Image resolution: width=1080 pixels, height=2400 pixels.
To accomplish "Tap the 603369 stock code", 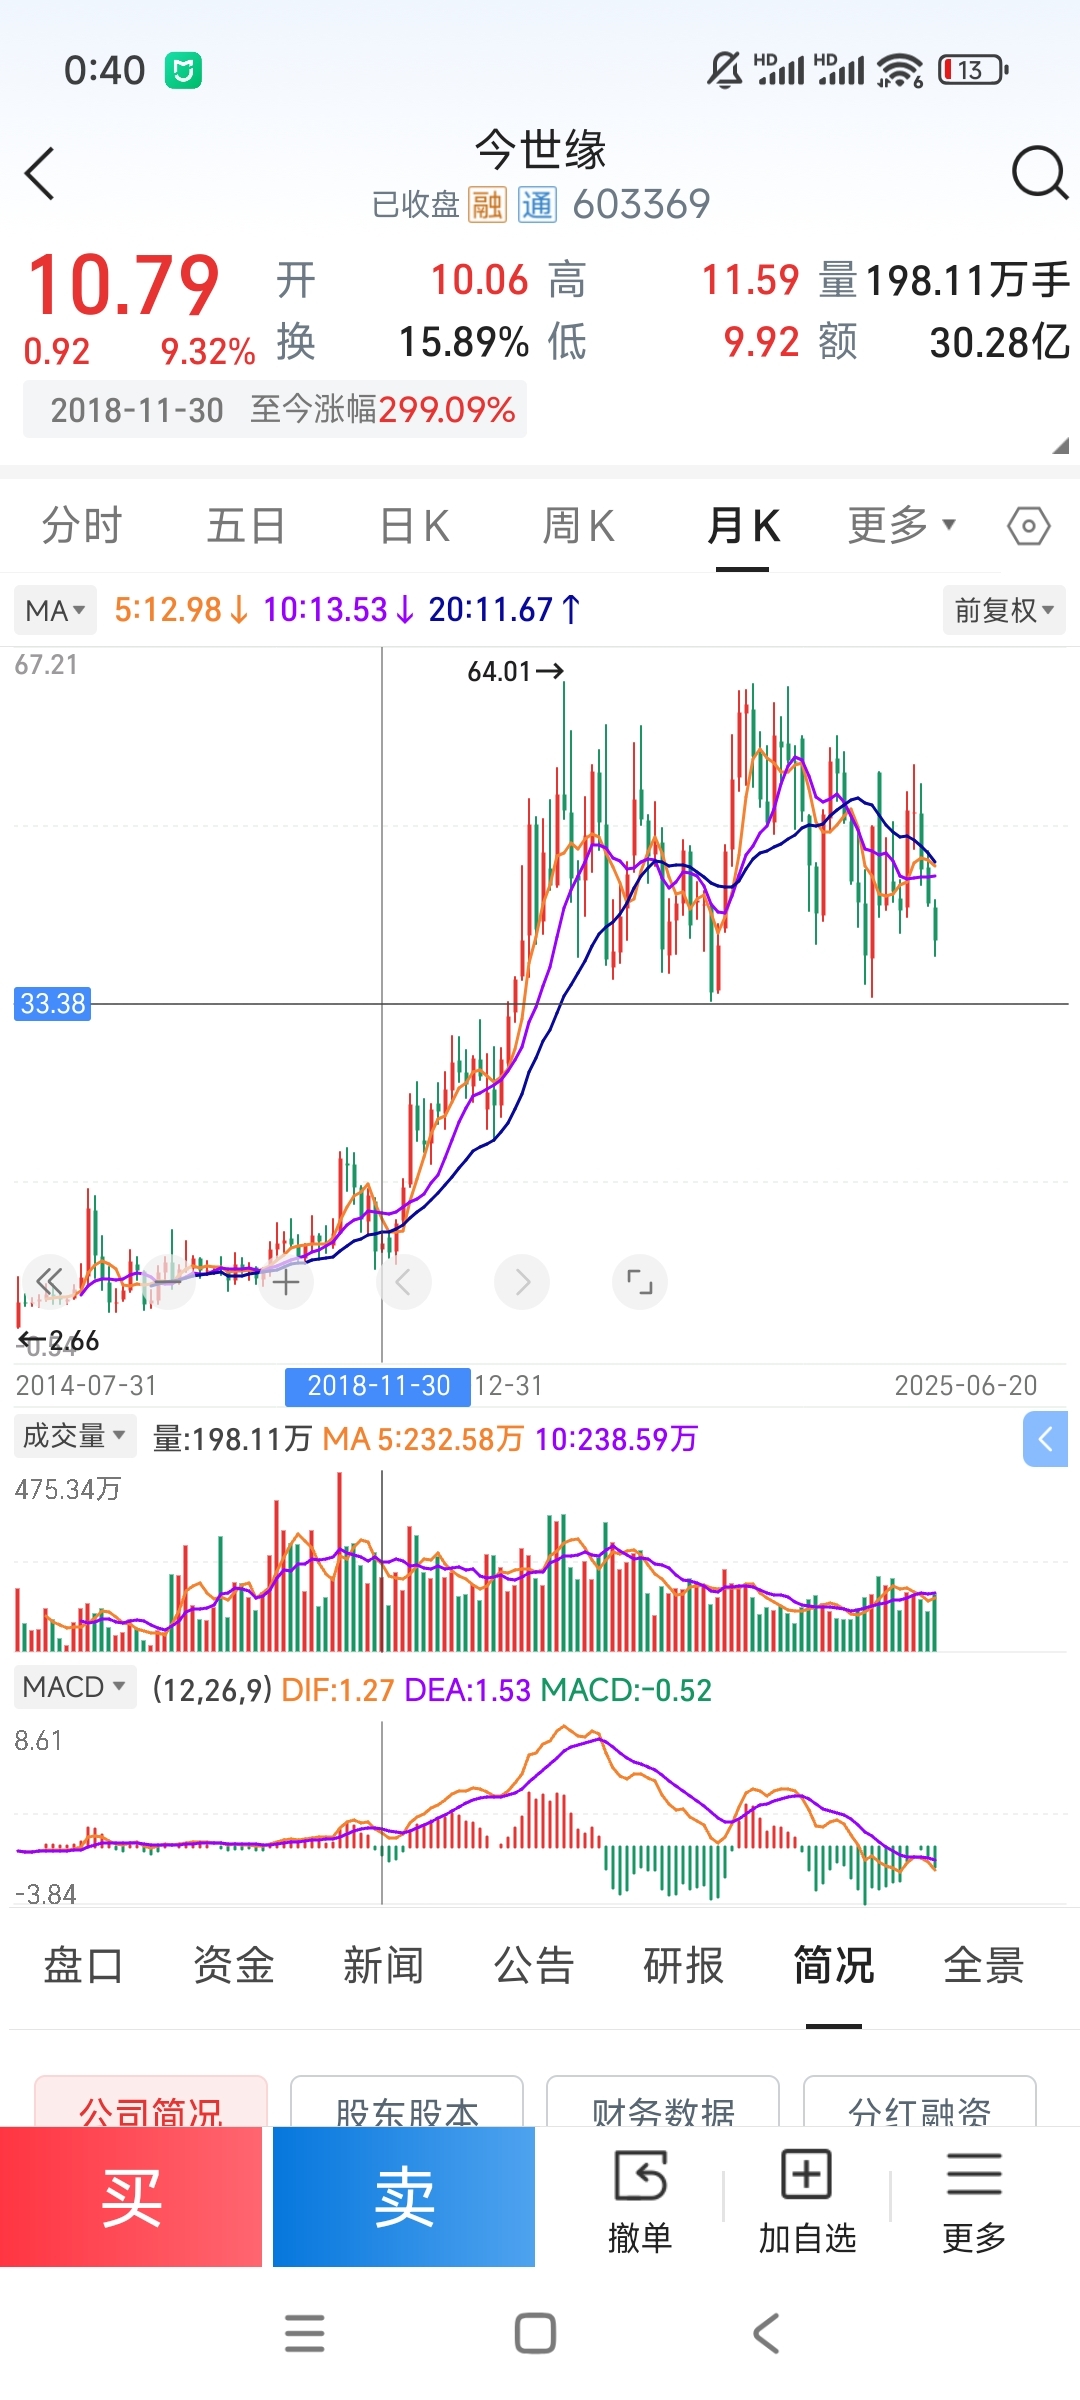I will (x=641, y=205).
